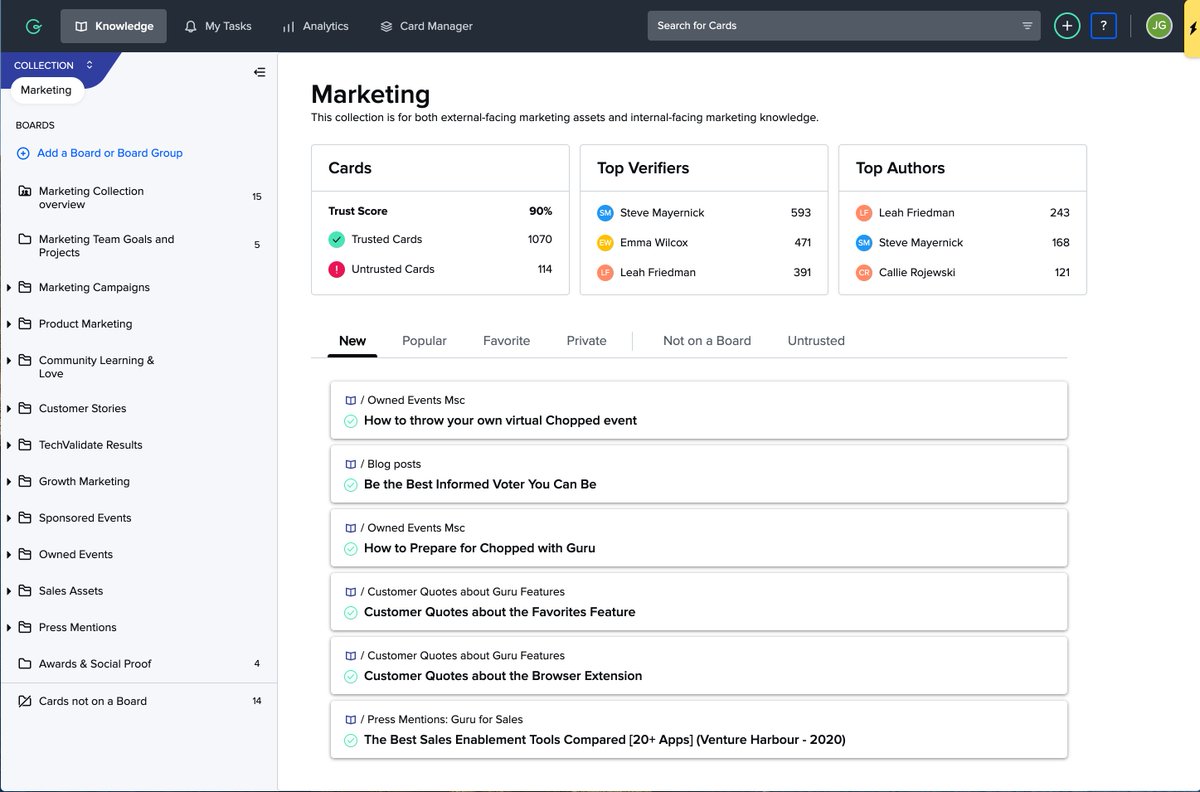1200x792 pixels.
Task: Click Emma Wilcox verifier count 471
Action: pos(802,243)
